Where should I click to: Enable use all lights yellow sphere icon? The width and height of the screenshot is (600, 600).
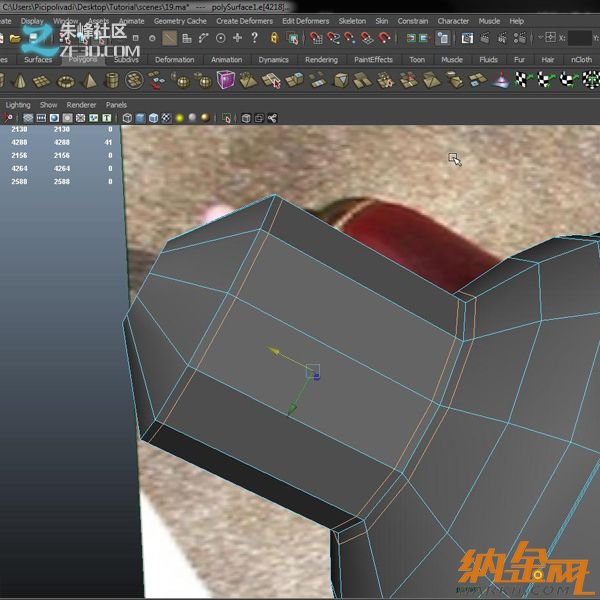click(x=179, y=118)
